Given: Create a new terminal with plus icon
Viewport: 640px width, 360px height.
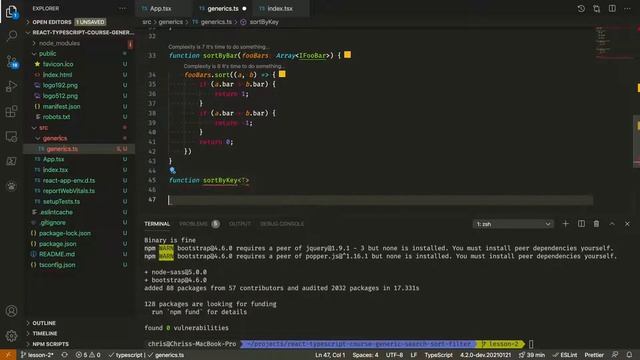Looking at the screenshot, I should (565, 224).
